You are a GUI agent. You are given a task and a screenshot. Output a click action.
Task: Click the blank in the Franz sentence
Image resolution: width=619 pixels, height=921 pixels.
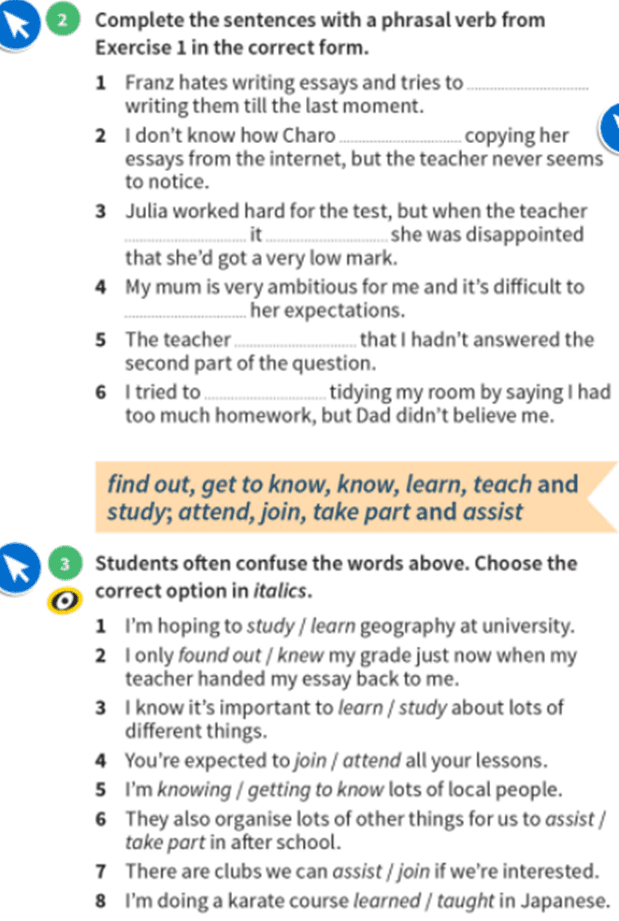pos(528,84)
